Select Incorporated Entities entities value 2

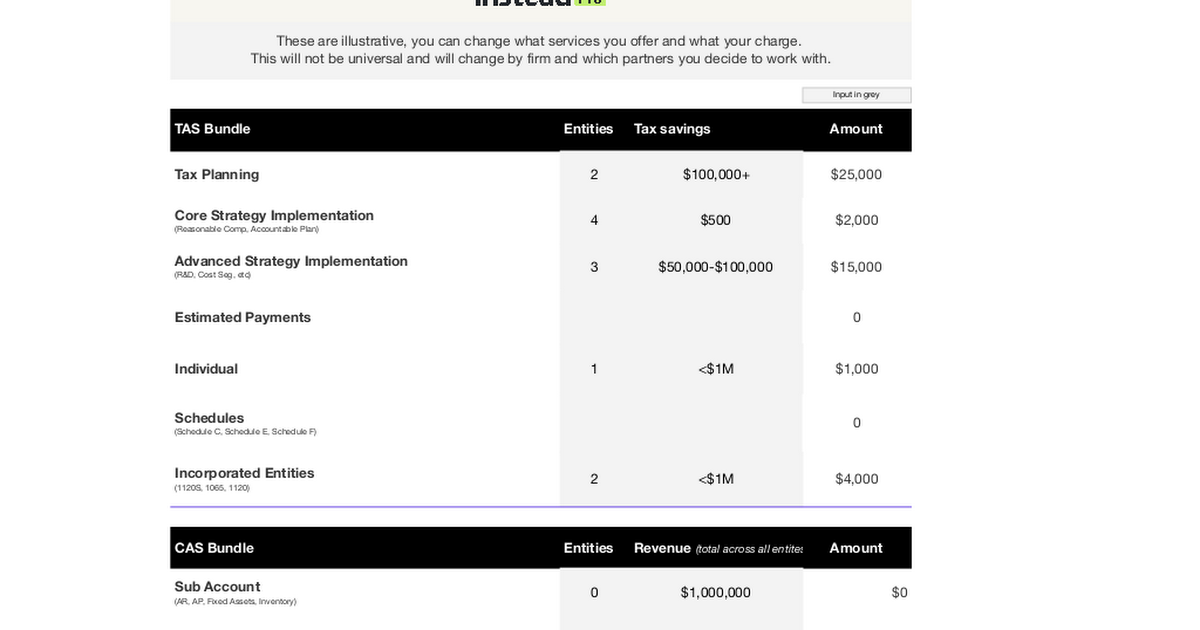594,479
